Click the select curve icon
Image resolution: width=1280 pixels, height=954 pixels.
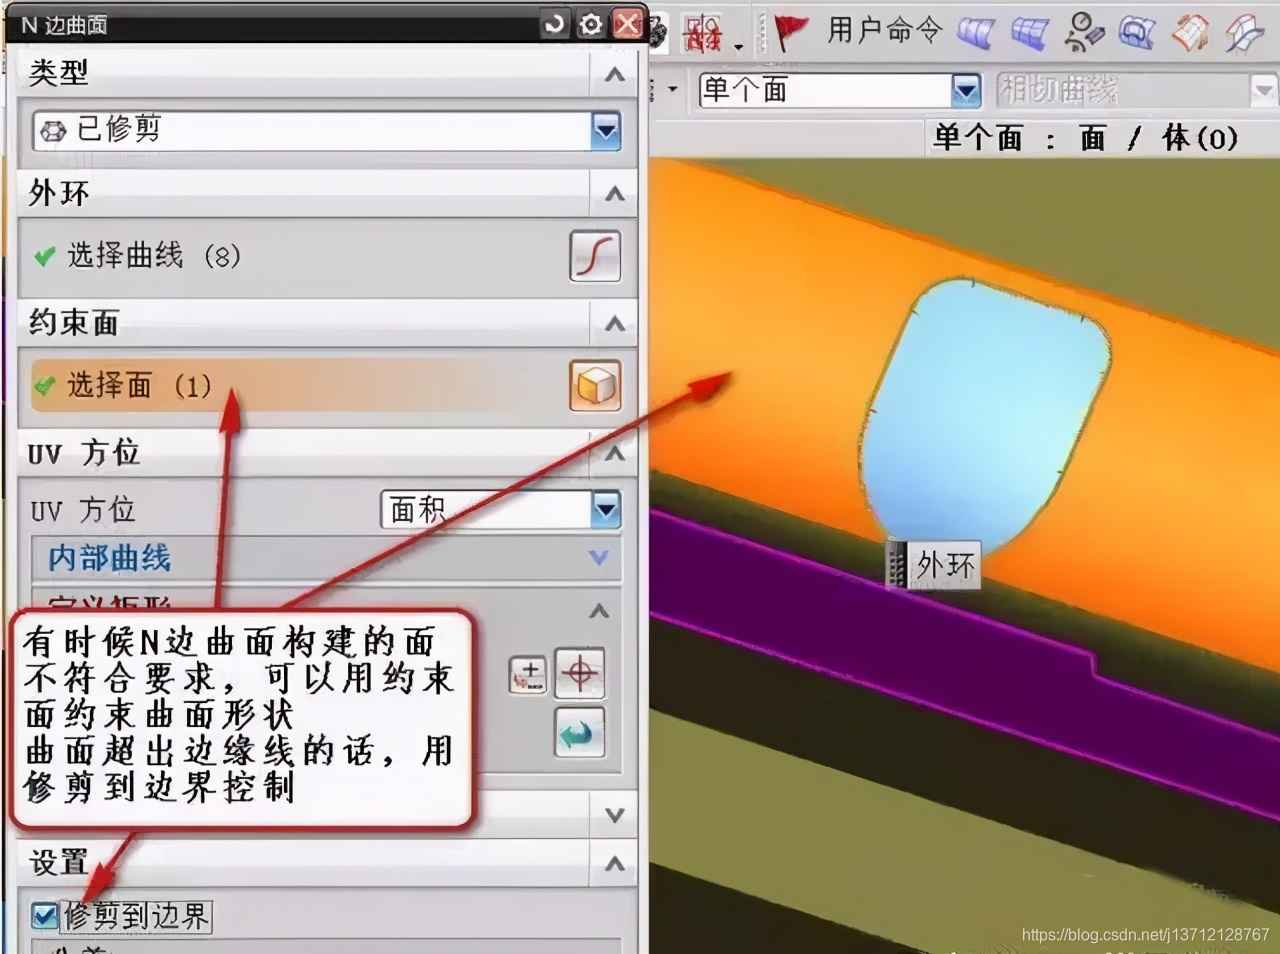point(595,256)
